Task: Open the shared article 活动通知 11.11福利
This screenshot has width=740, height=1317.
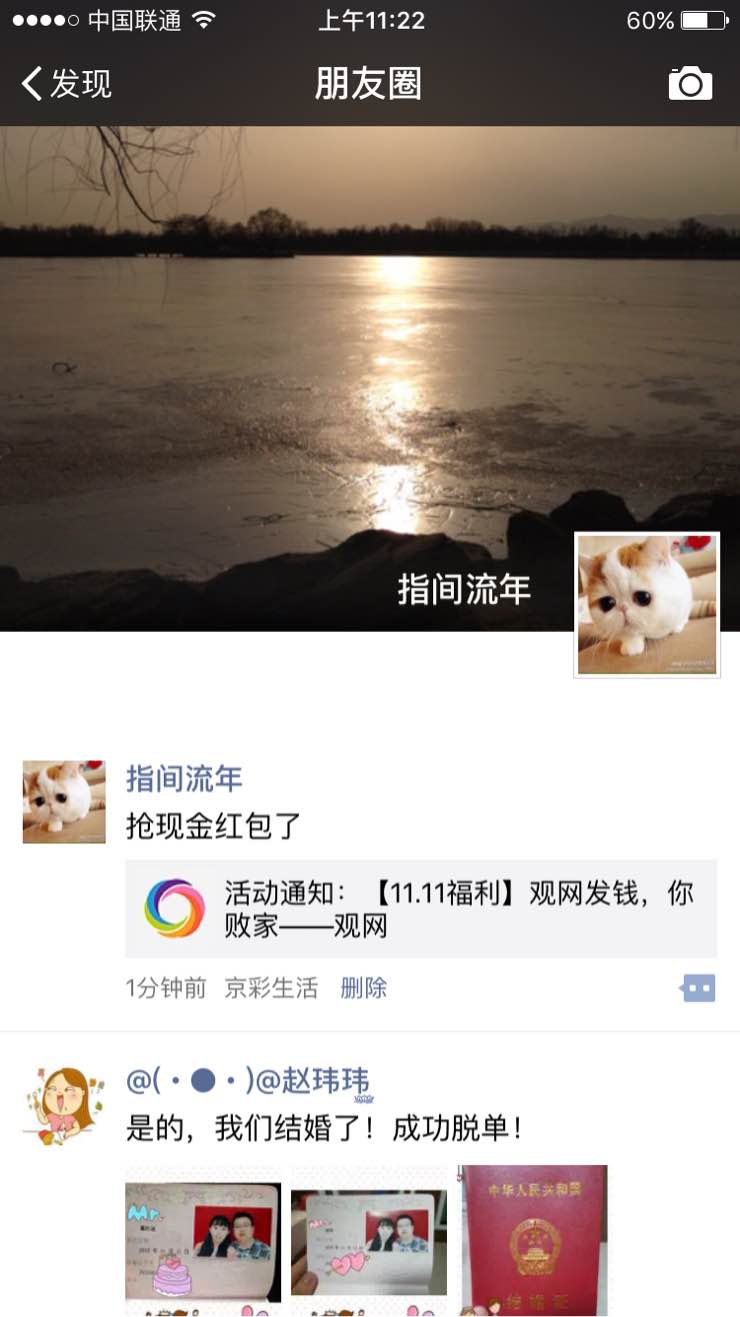Action: pyautogui.click(x=421, y=909)
